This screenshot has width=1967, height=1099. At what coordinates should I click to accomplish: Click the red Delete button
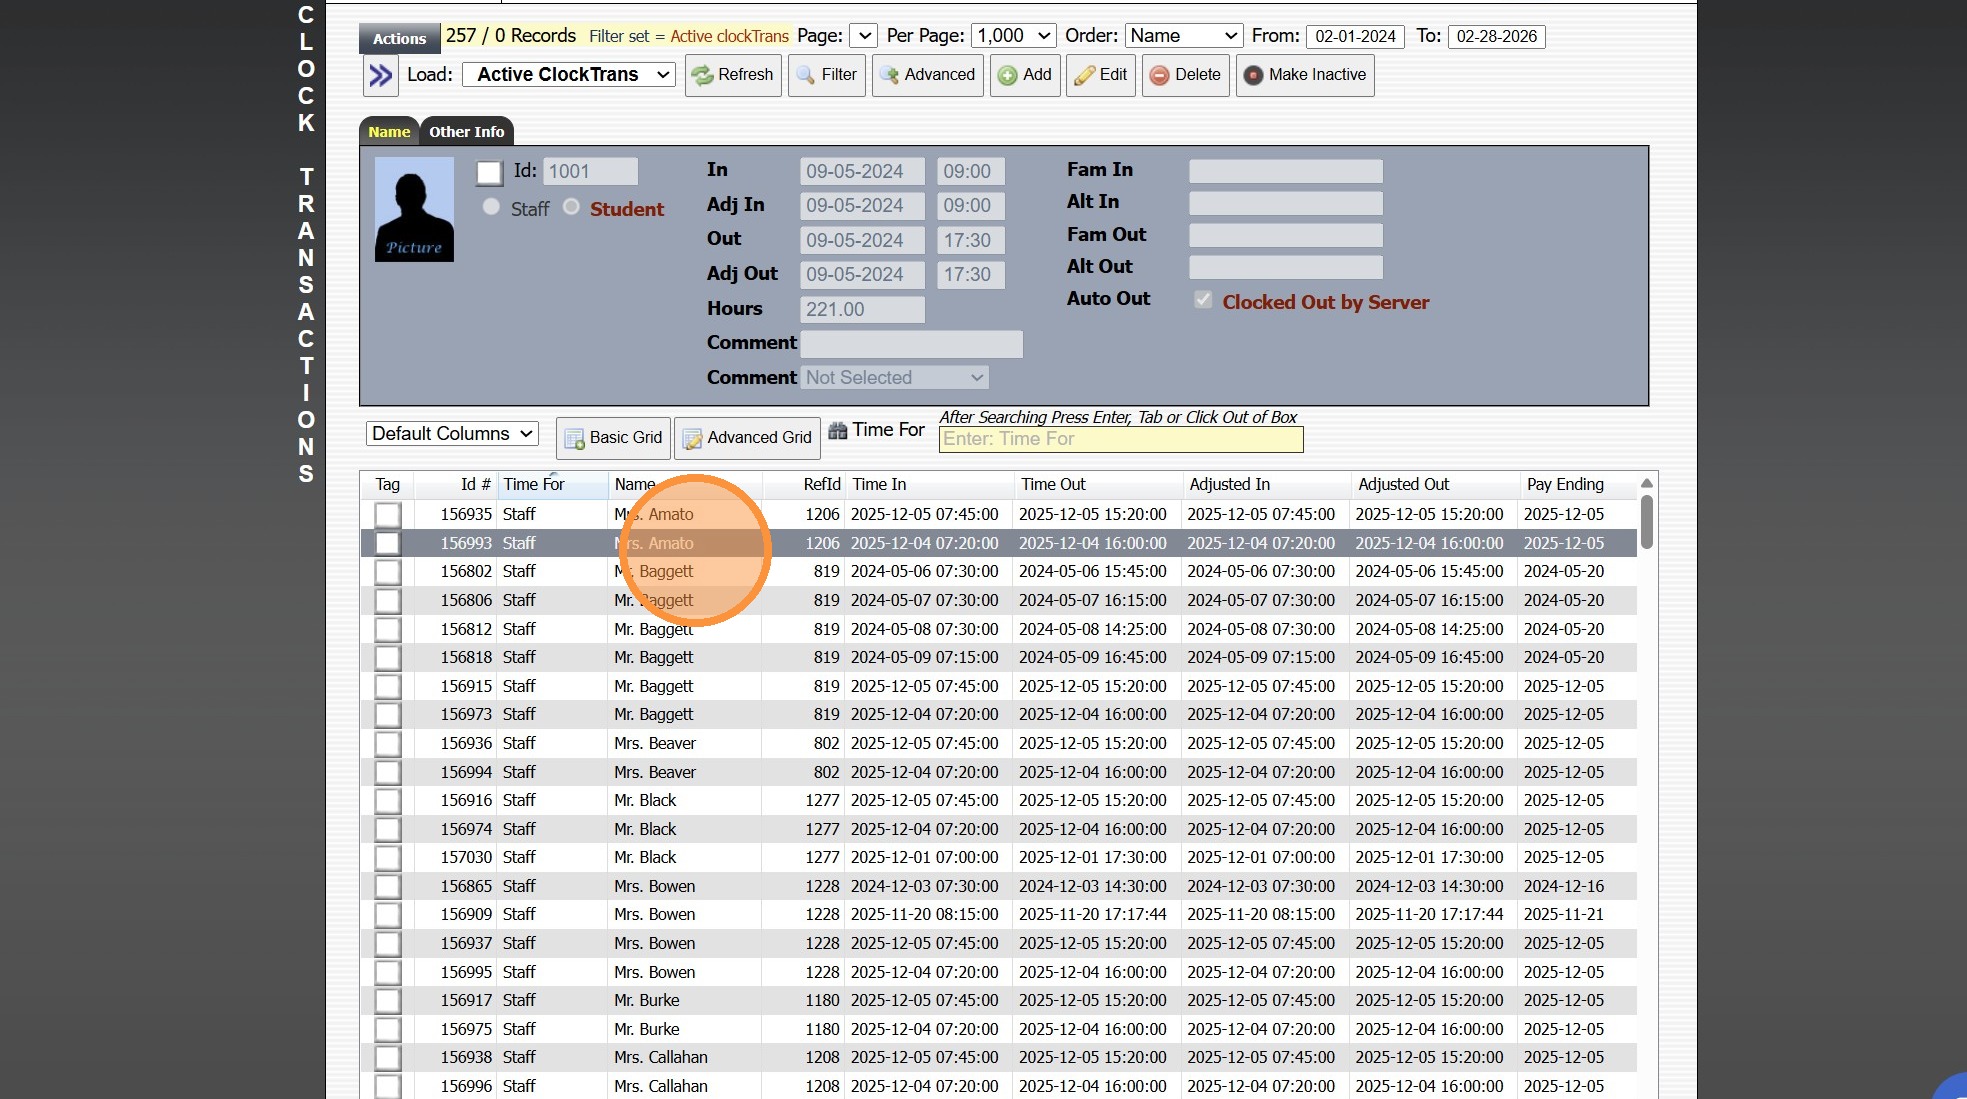click(1185, 75)
